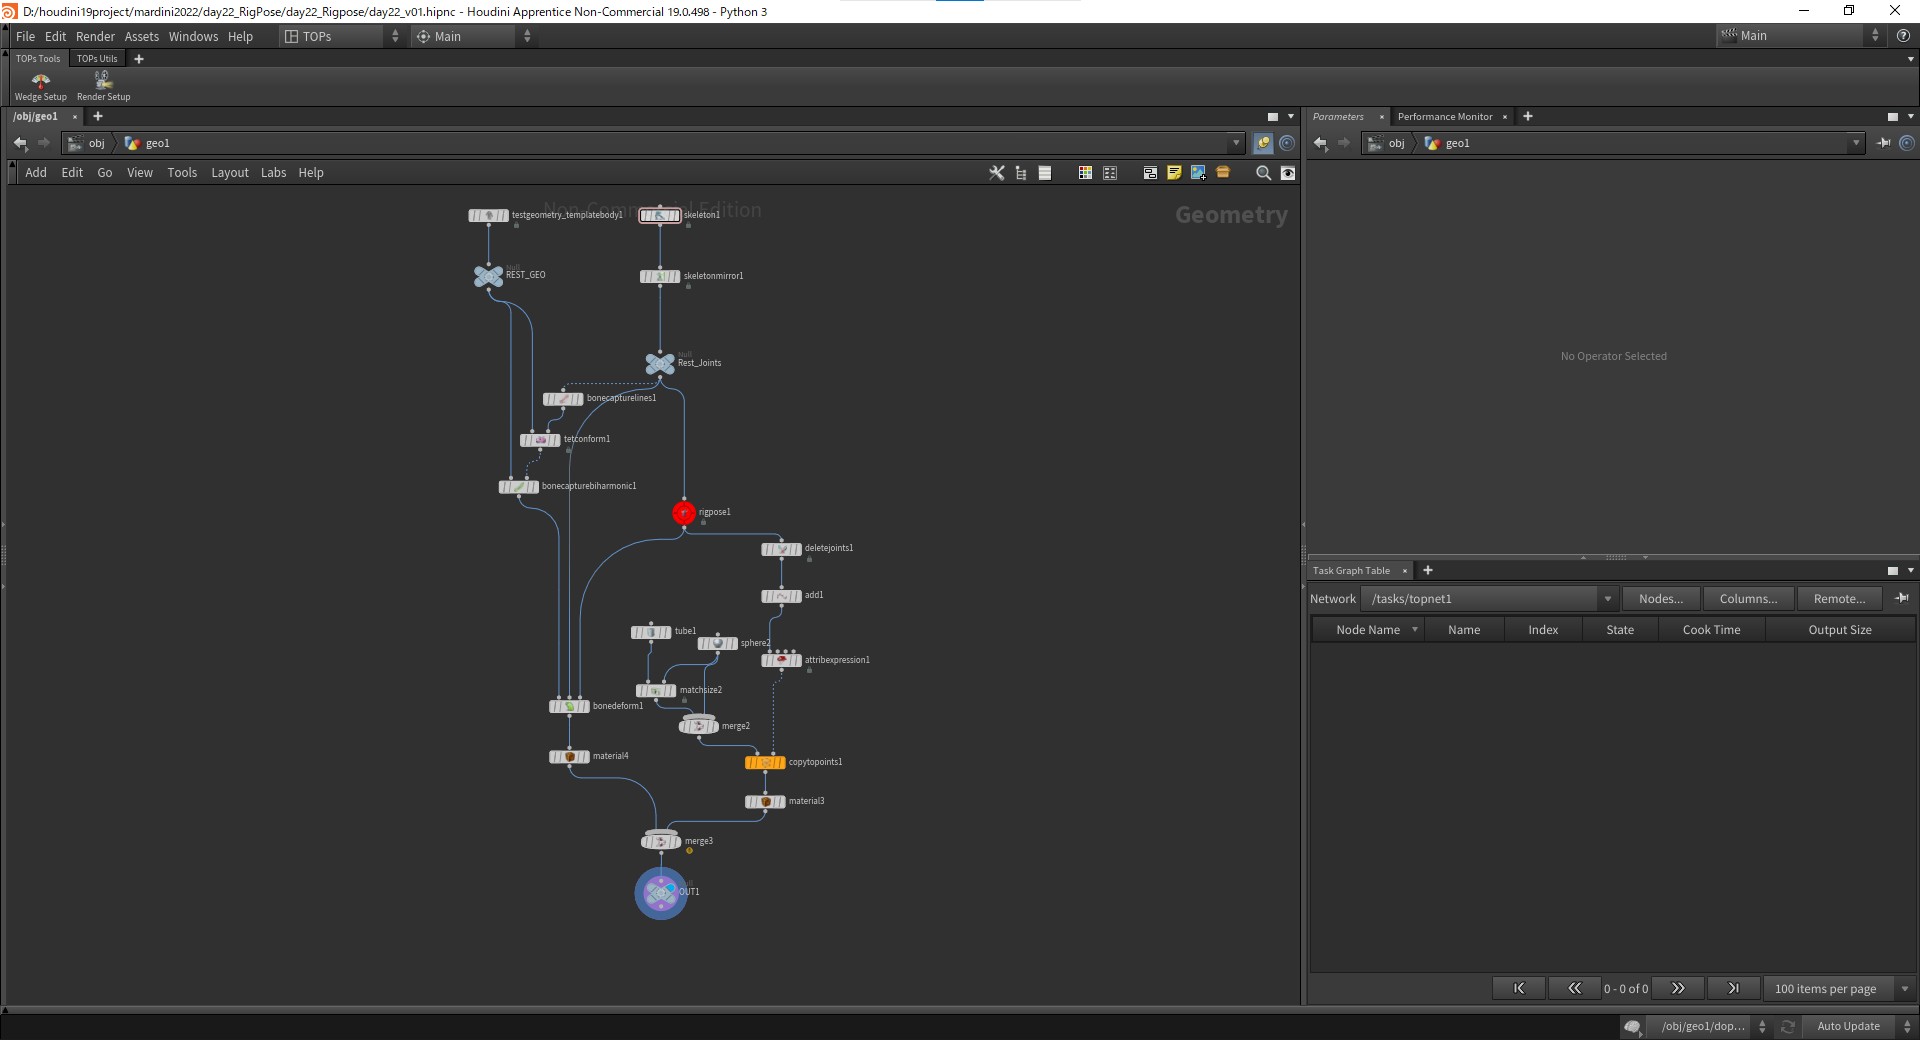Toggle pin on Task Graph Table network
The image size is (1920, 1040).
[1902, 598]
